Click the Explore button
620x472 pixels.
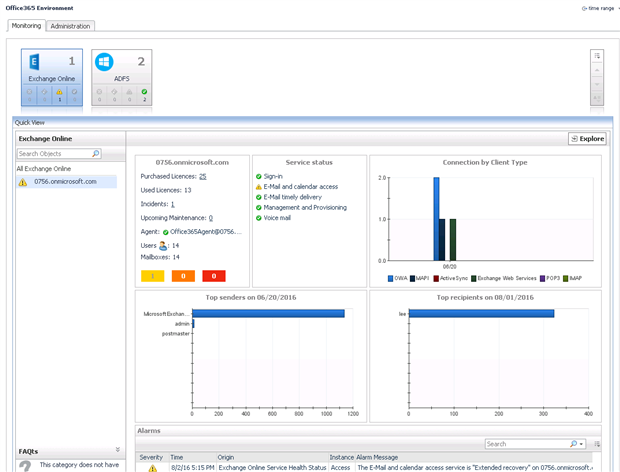587,139
